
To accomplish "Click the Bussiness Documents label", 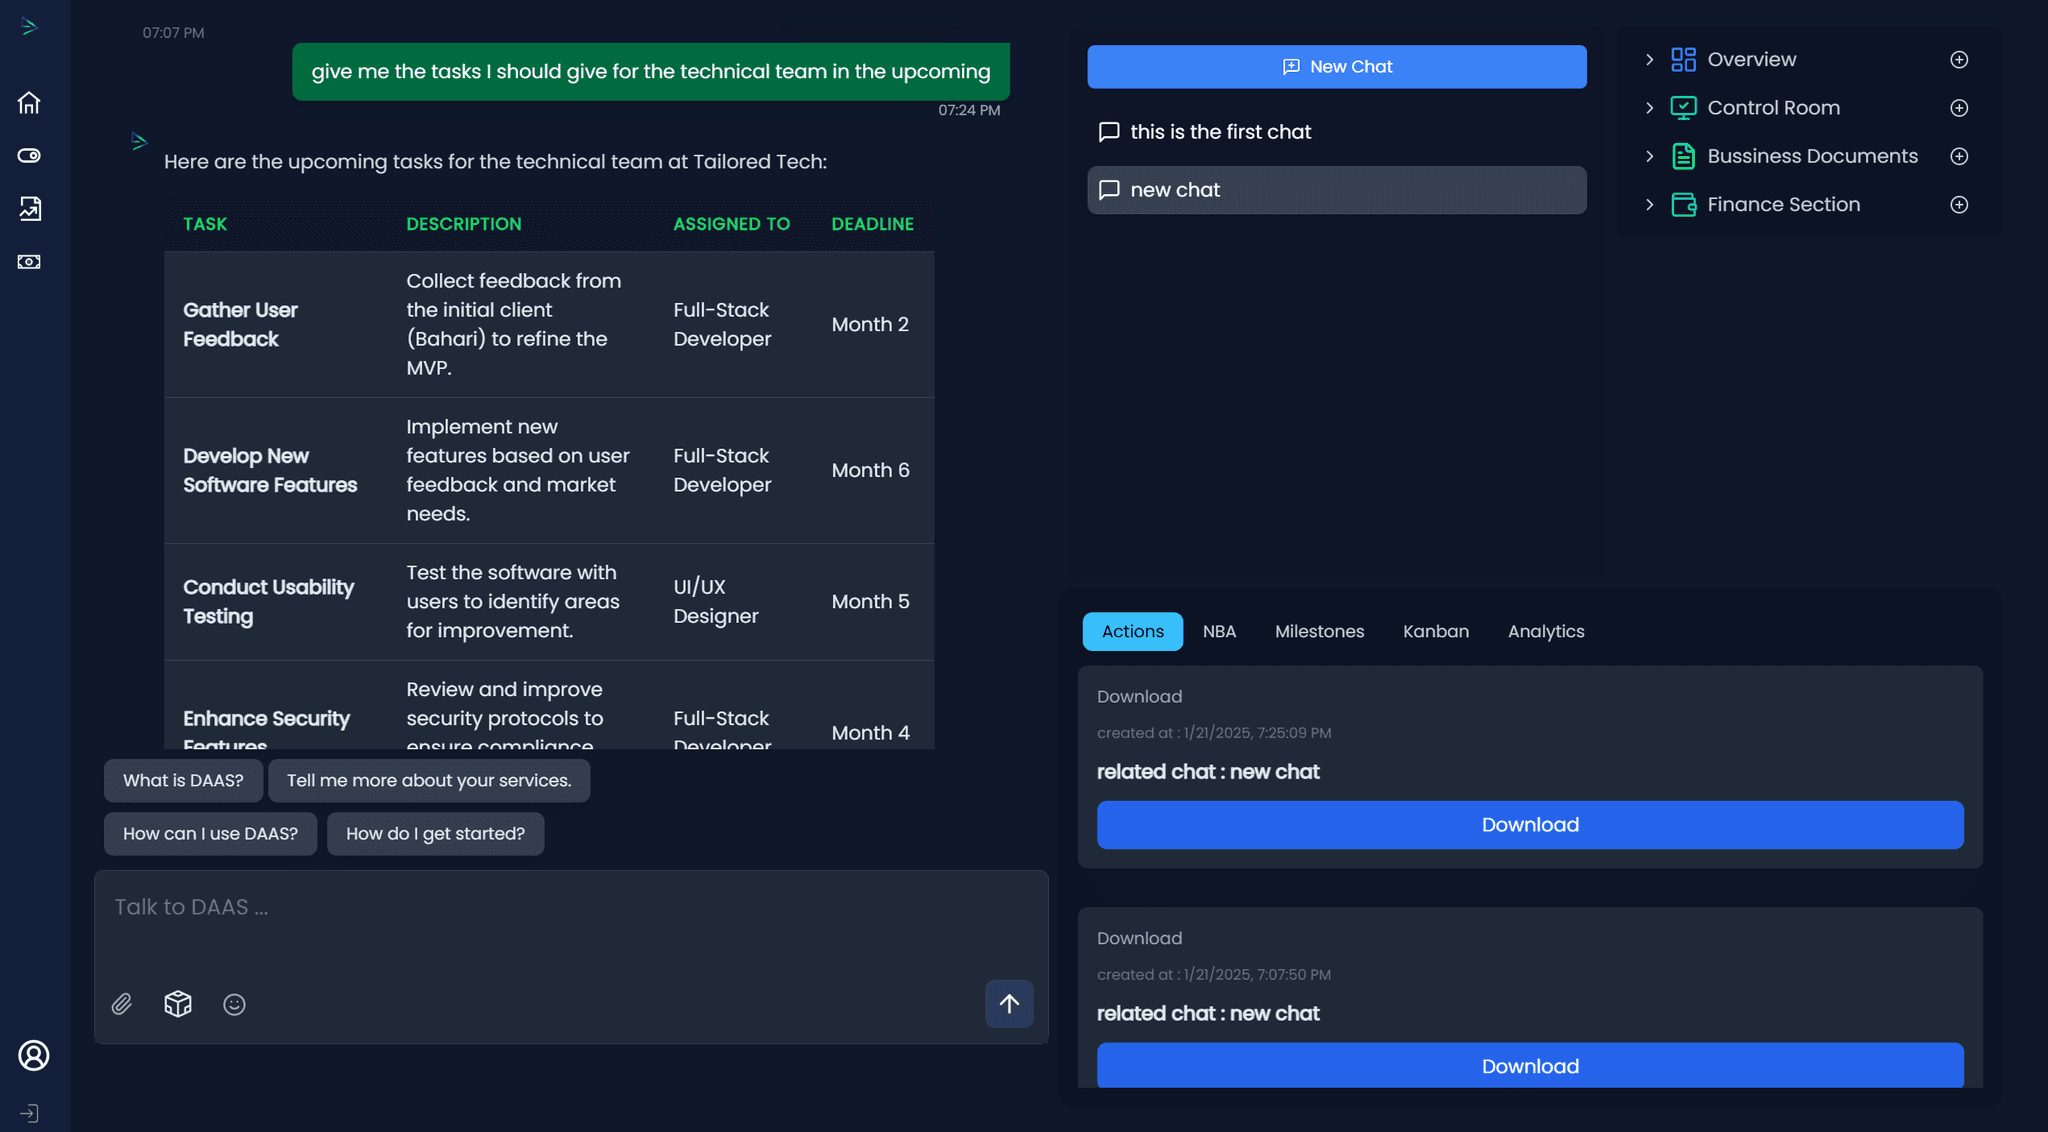I will click(1812, 156).
